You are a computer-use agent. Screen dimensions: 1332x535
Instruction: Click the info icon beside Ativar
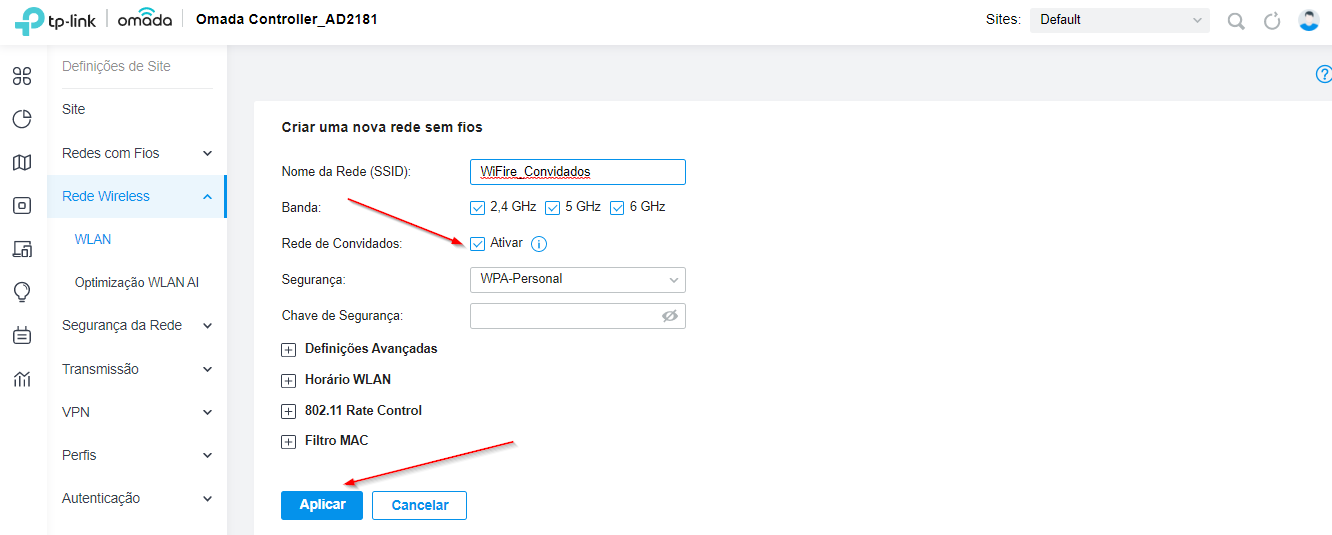point(539,244)
